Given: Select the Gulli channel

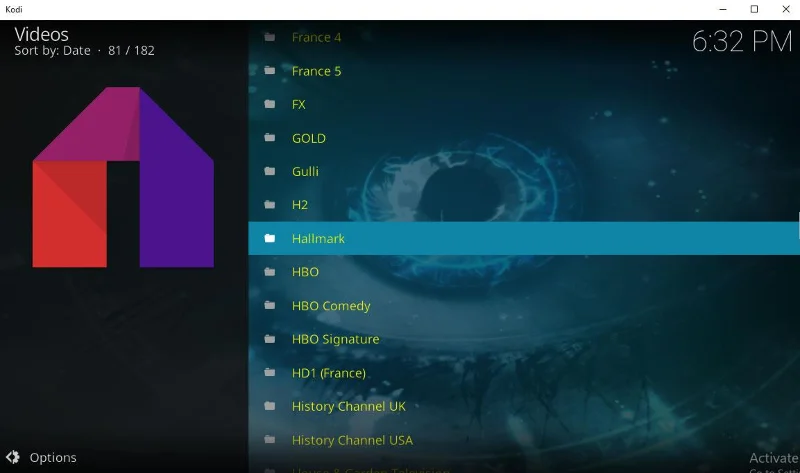Looking at the screenshot, I should tap(524, 171).
